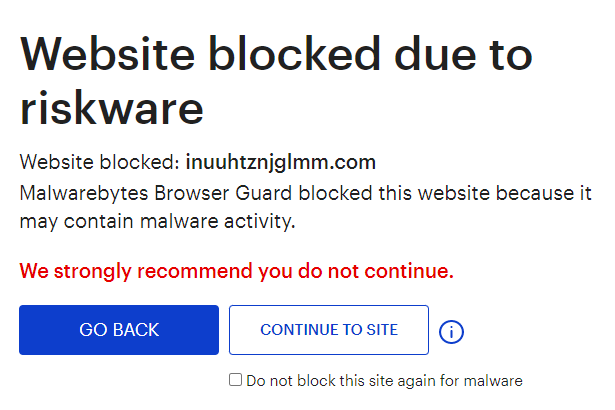Open the circled "i" information tooltip
Image resolution: width=615 pixels, height=410 pixels.
point(451,331)
